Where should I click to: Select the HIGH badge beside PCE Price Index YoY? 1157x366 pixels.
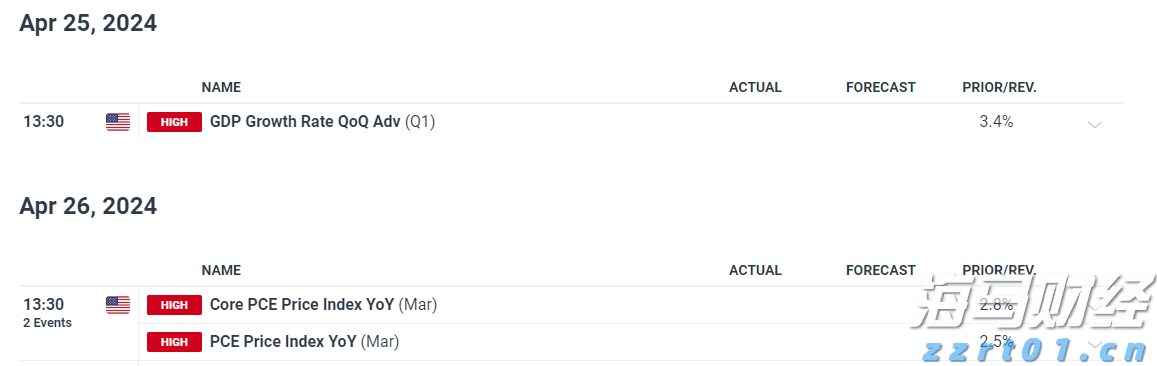tap(174, 342)
